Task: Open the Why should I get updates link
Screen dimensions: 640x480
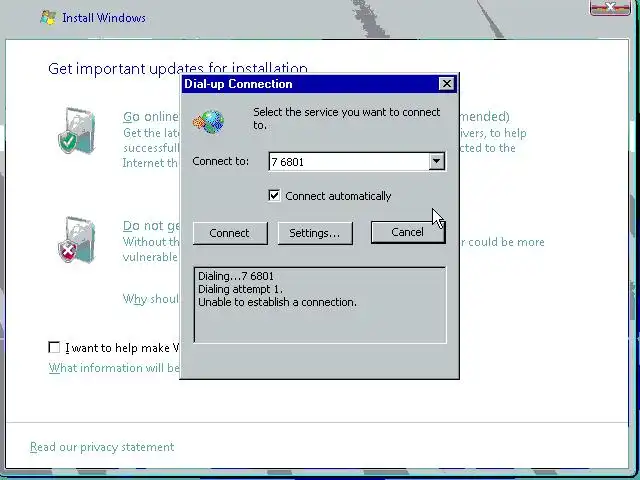Action: point(151,299)
